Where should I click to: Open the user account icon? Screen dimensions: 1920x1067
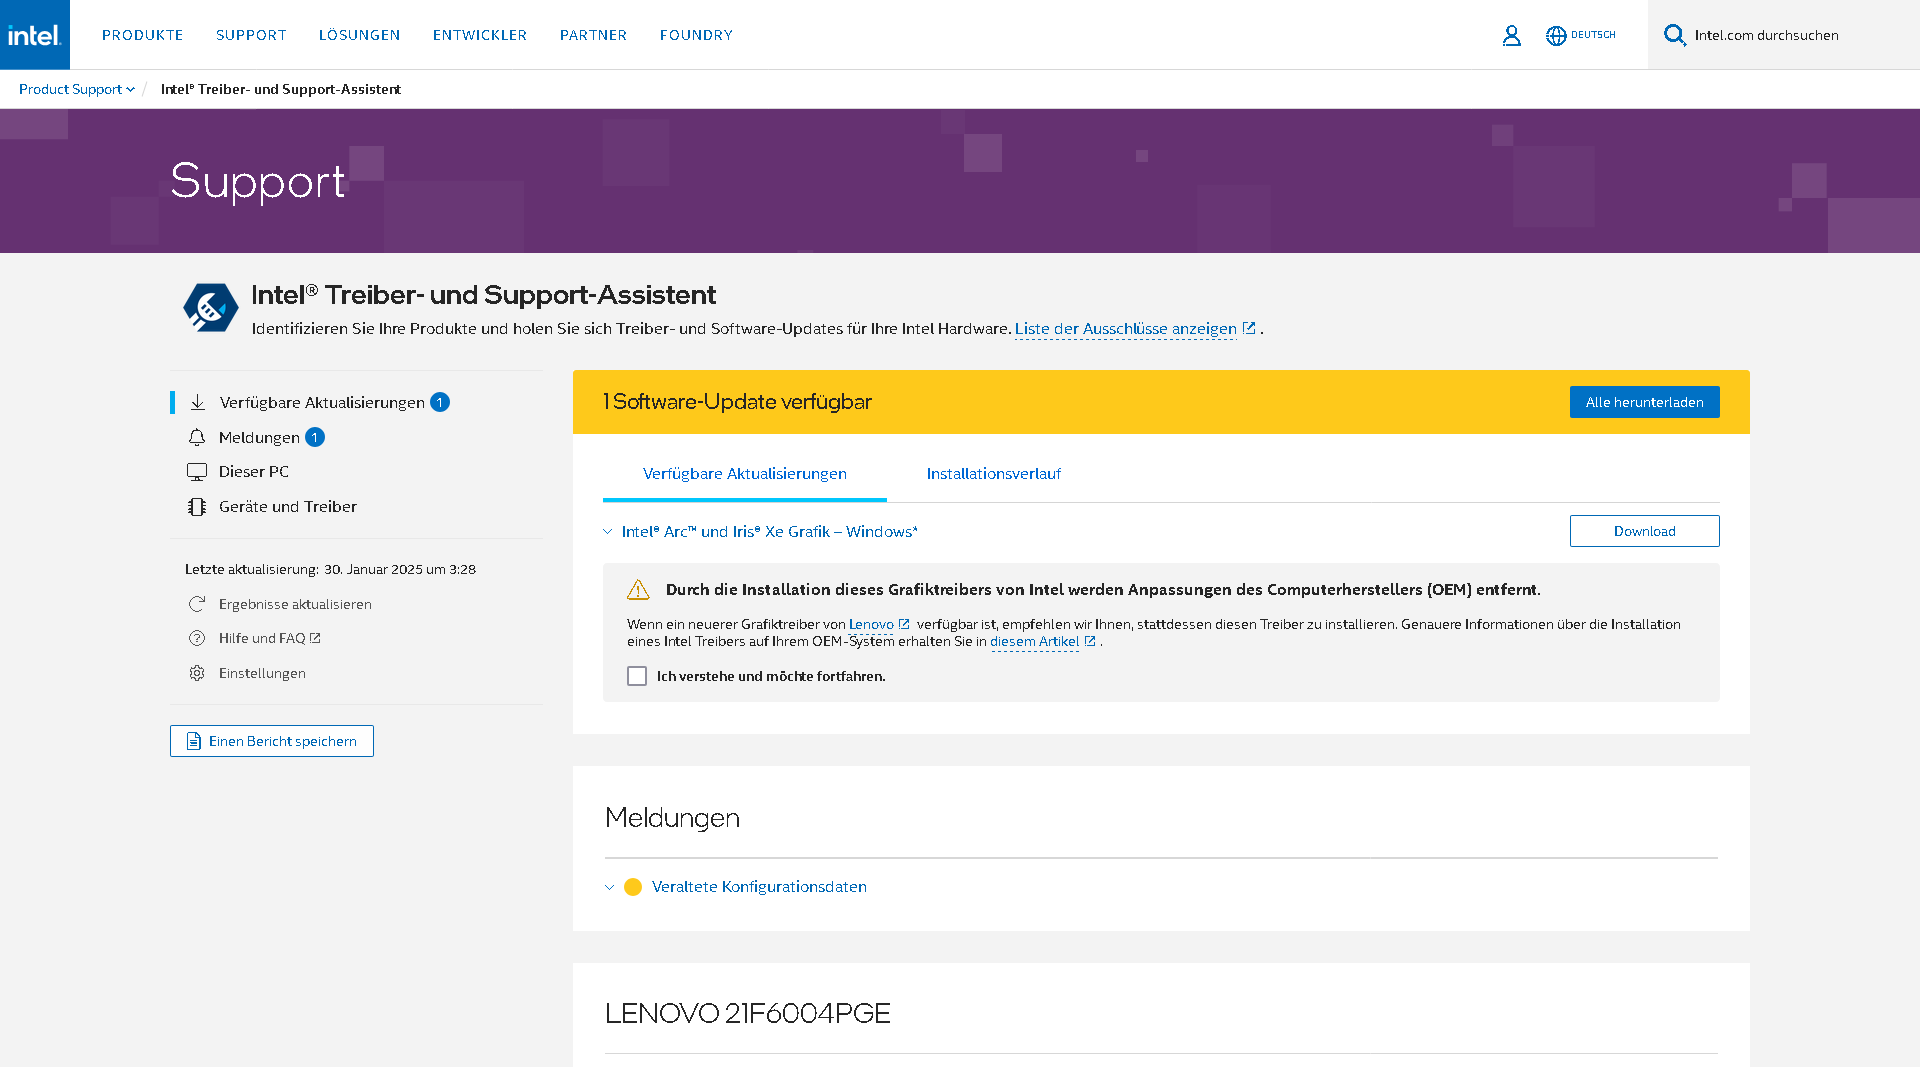click(1511, 35)
